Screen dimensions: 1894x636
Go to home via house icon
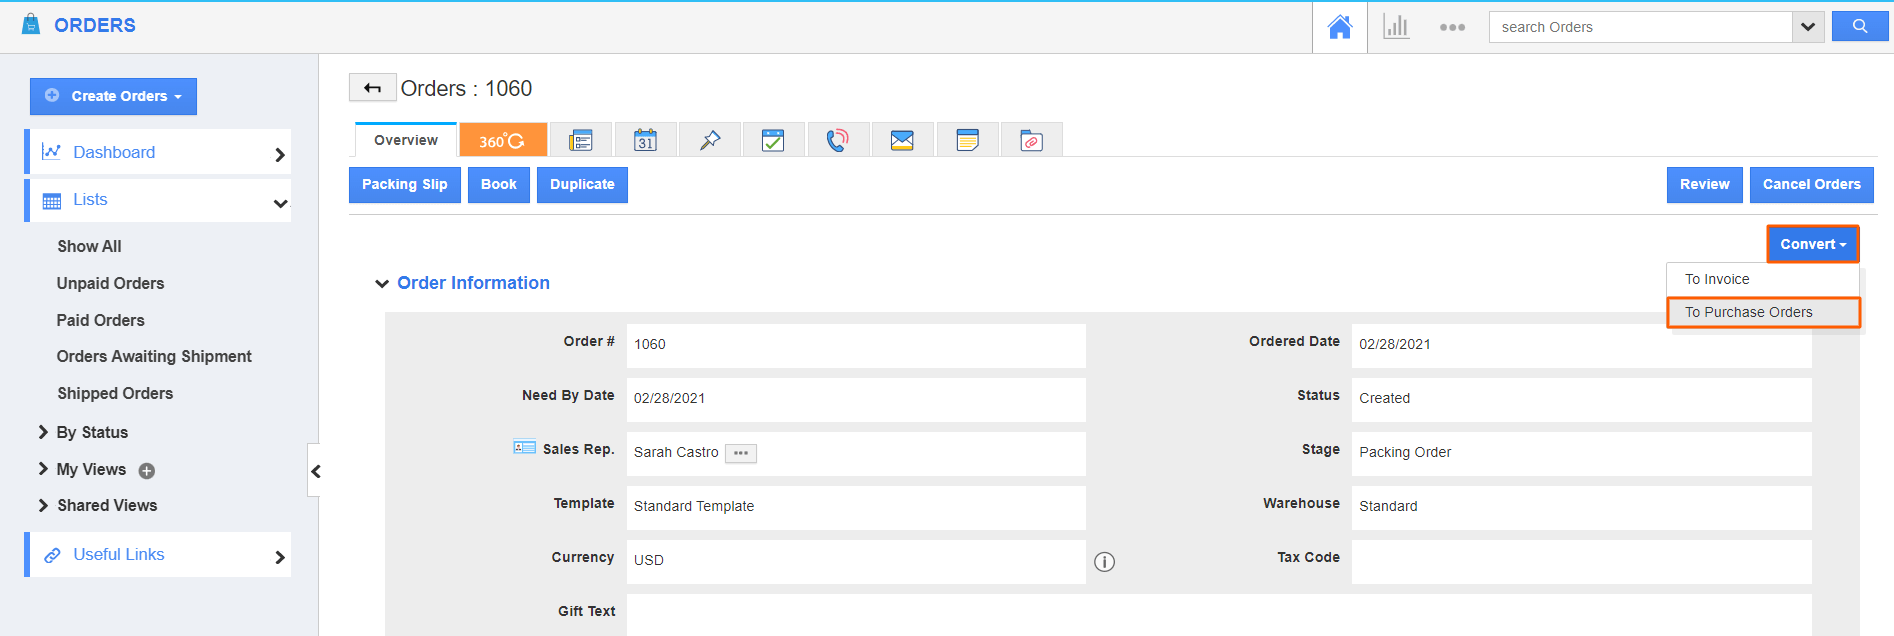1339,27
